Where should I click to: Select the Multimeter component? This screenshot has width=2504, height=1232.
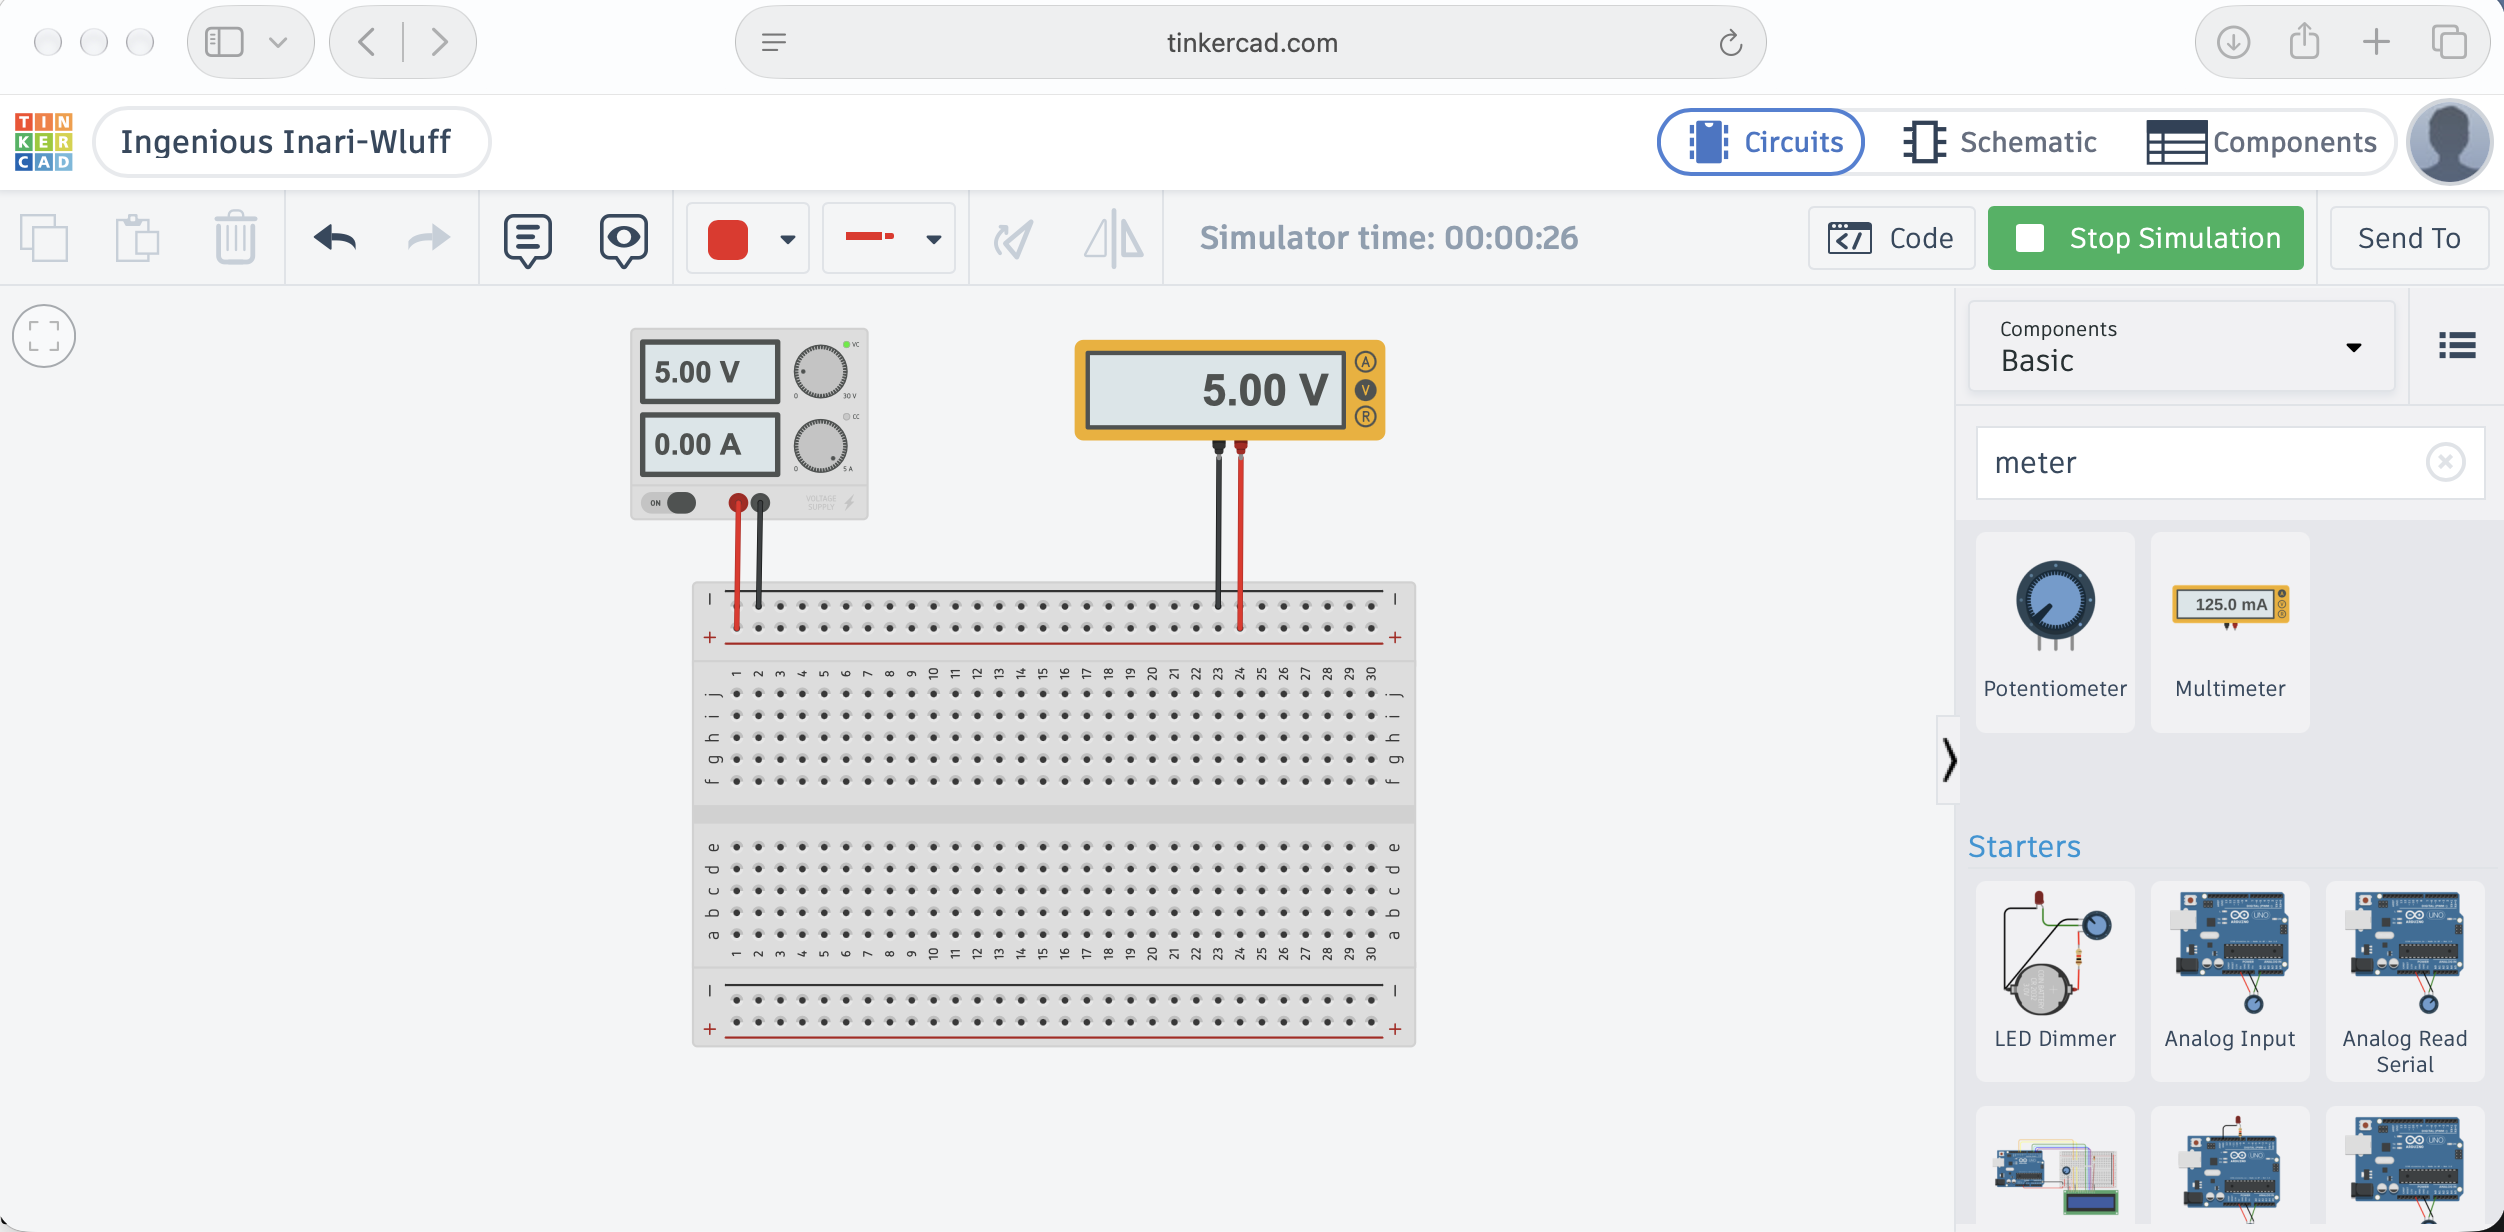pyautogui.click(x=2230, y=632)
